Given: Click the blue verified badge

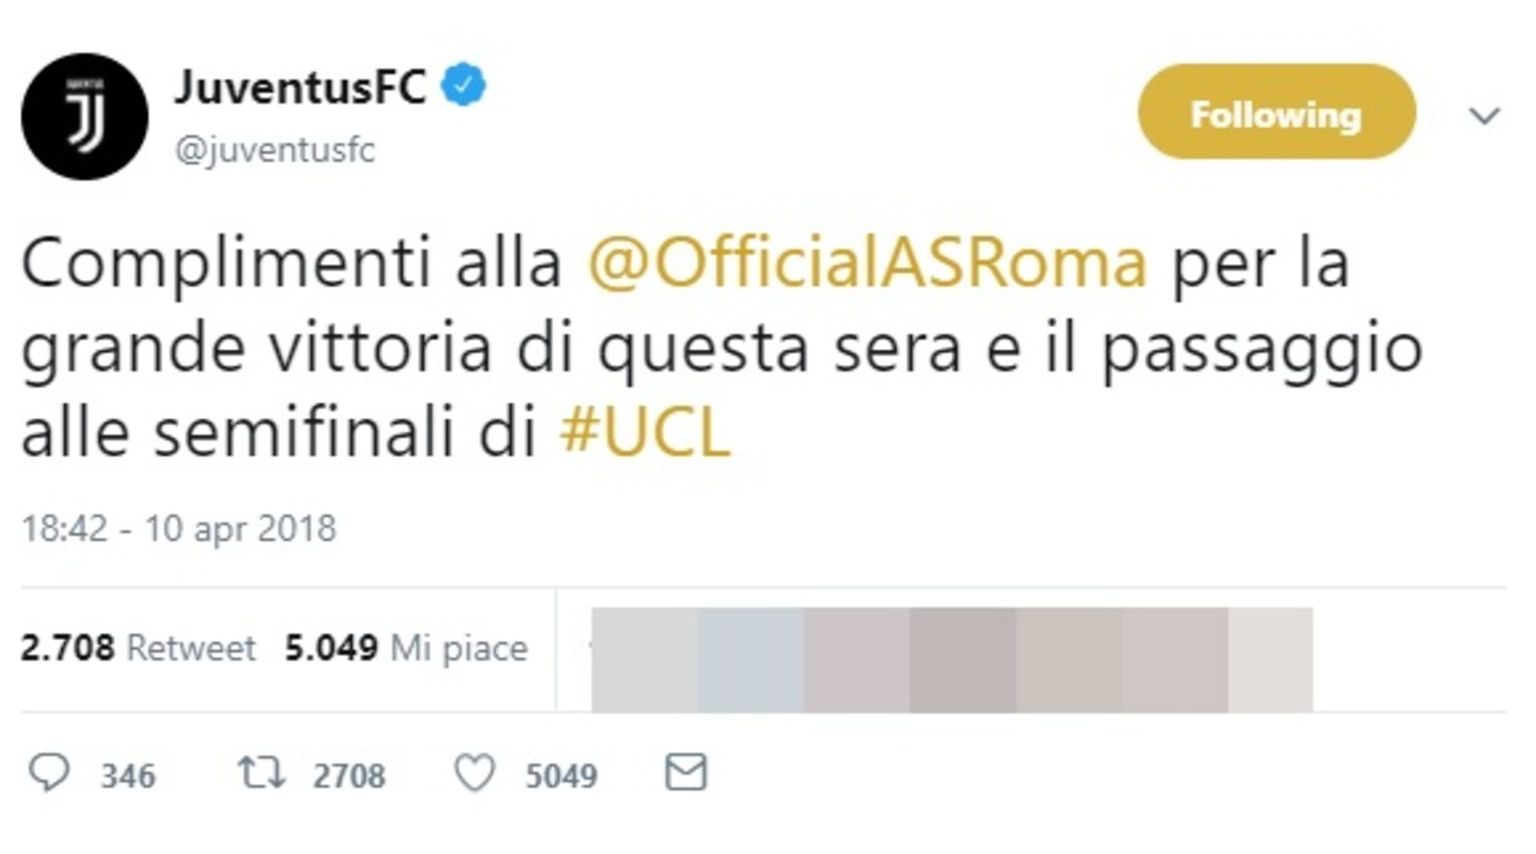Looking at the screenshot, I should coord(464,85).
